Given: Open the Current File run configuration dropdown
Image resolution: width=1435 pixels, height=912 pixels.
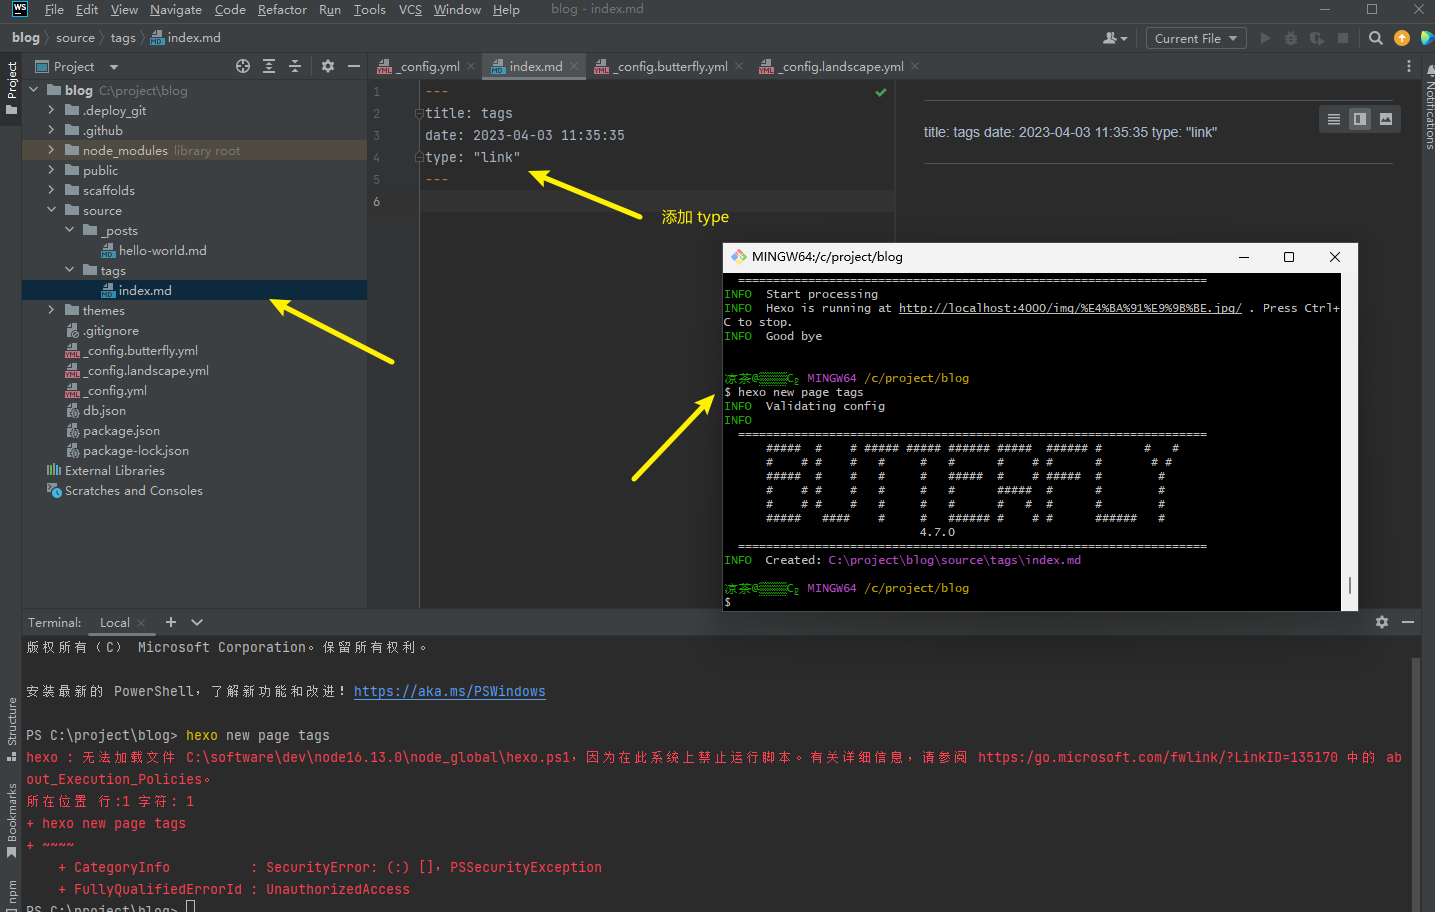Looking at the screenshot, I should 1196,38.
